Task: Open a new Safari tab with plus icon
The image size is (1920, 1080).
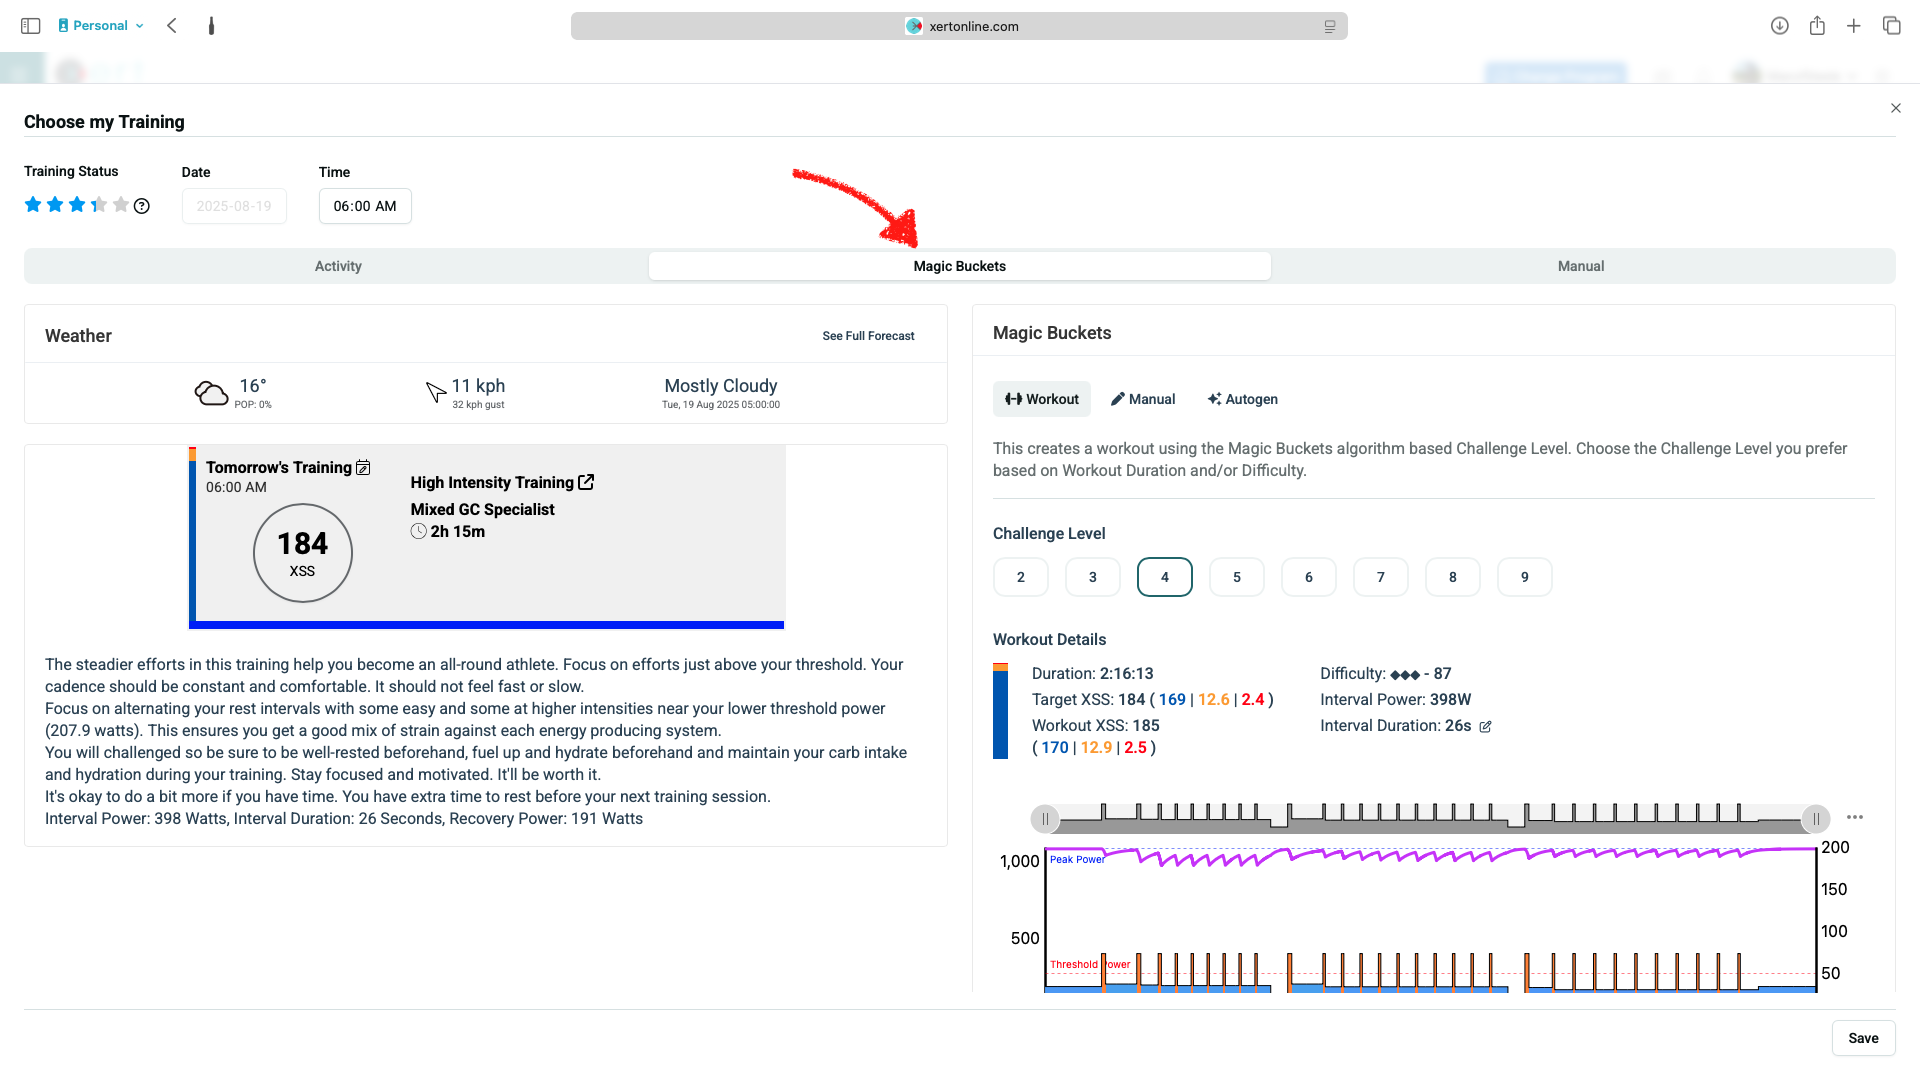Action: (x=1854, y=26)
